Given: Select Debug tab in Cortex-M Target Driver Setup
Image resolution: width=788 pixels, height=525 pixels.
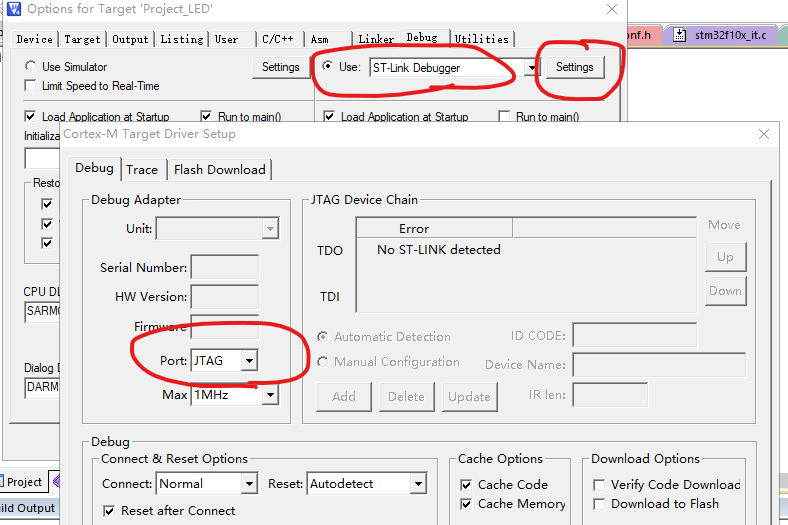Looking at the screenshot, I should (94, 168).
